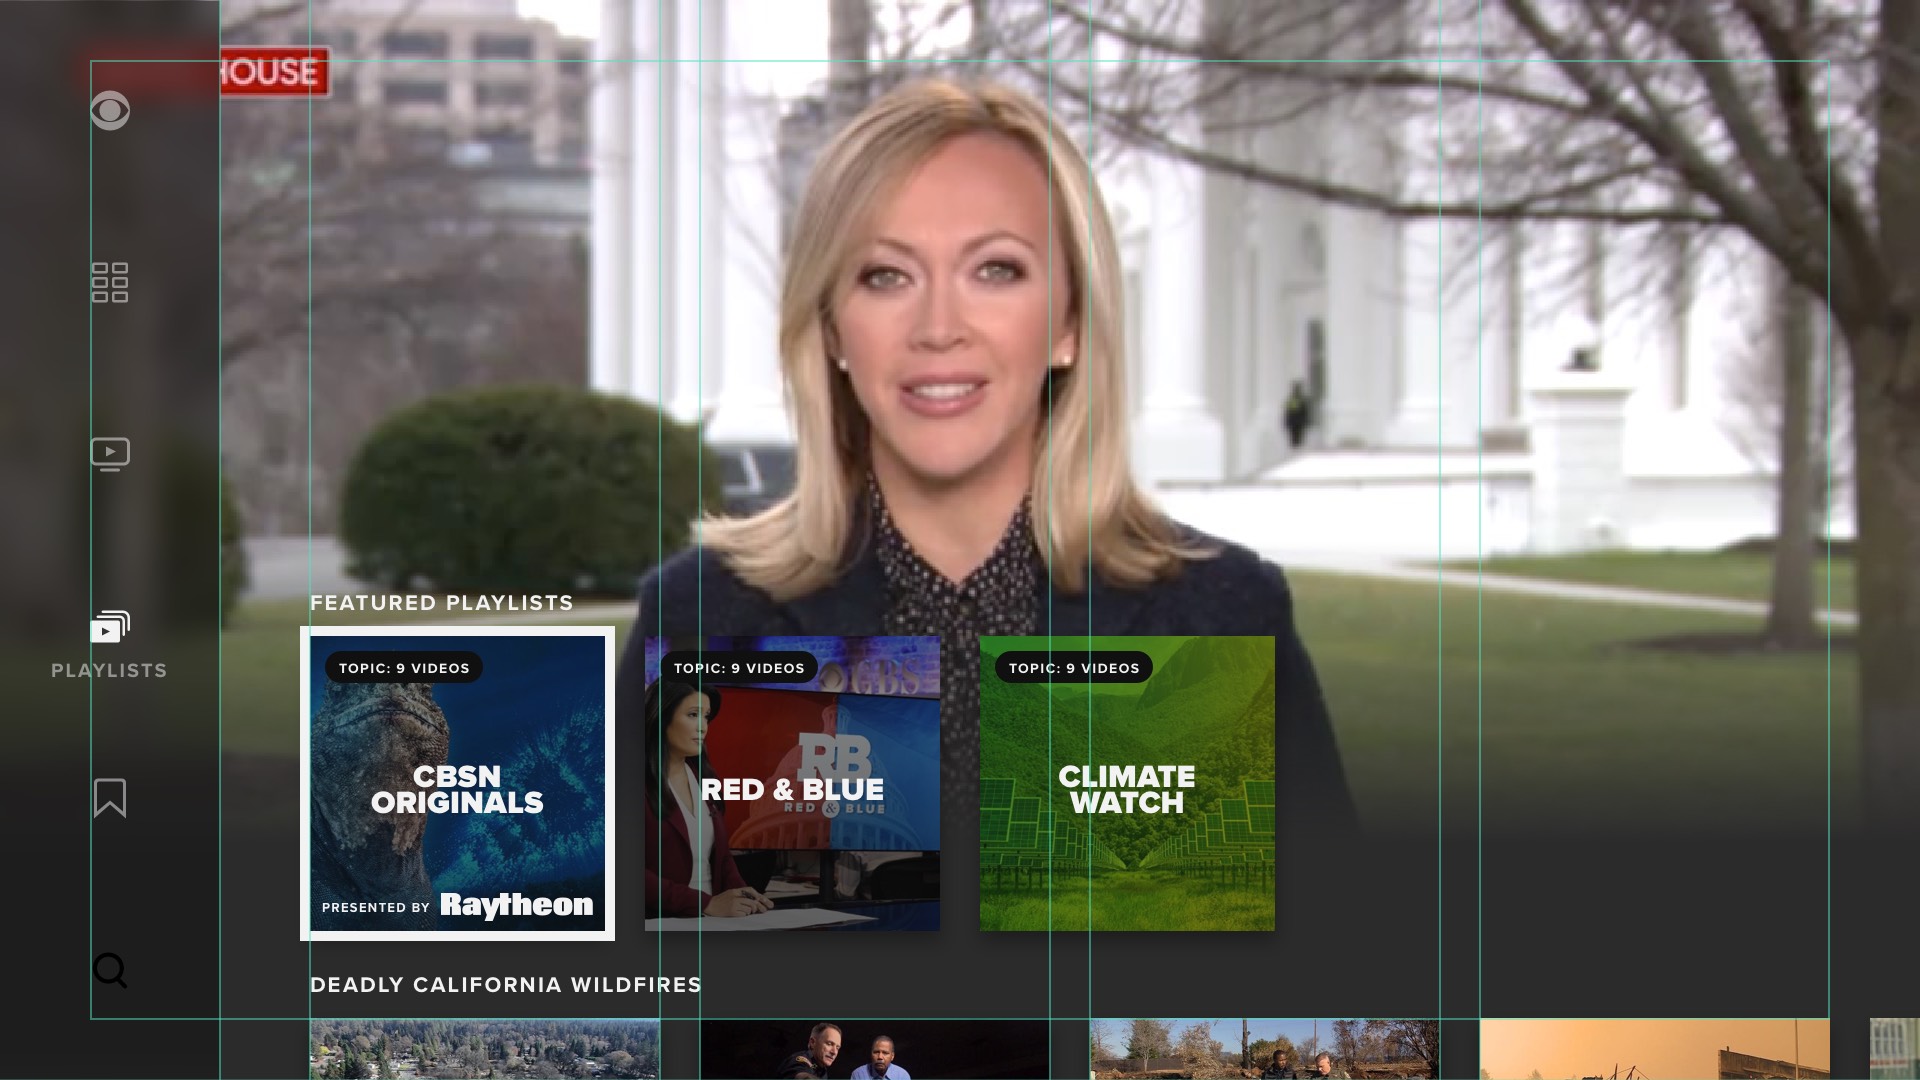Open the orange smoky sky wildfire thumbnail
1920x1080 pixels.
click(x=1654, y=1050)
